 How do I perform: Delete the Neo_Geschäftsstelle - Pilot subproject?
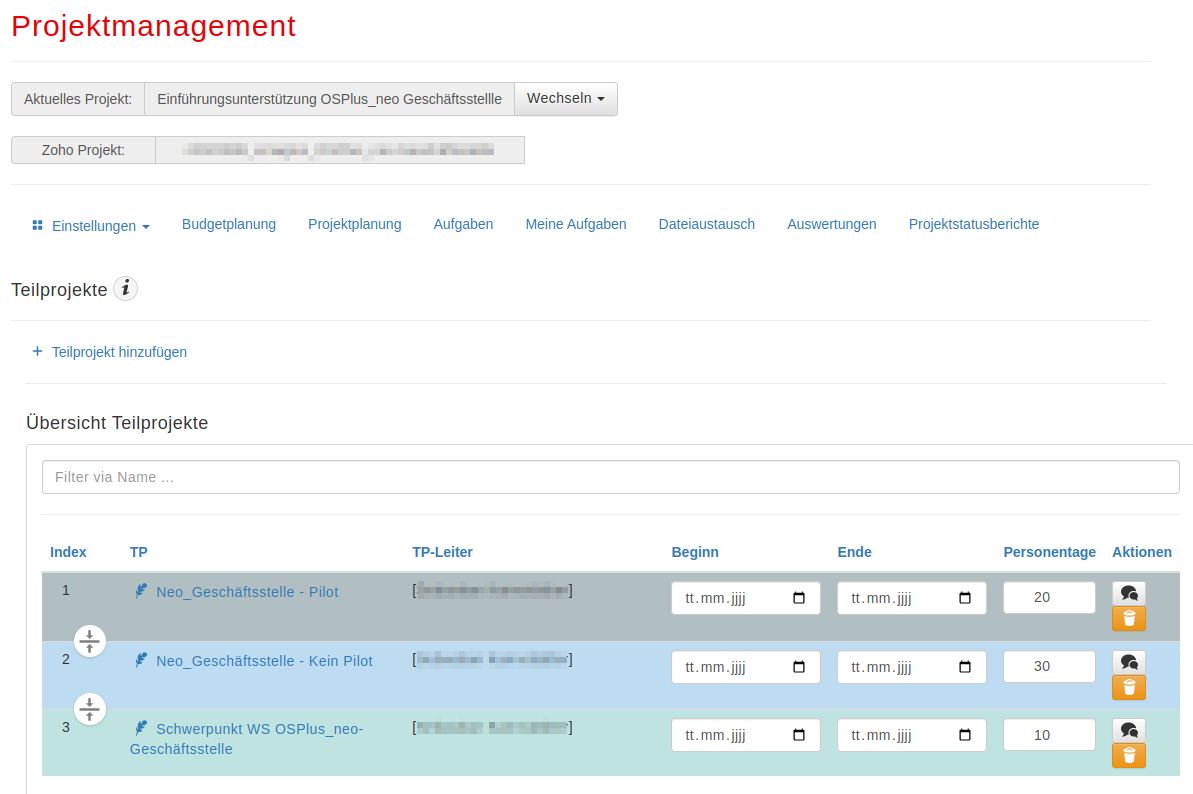(1129, 618)
